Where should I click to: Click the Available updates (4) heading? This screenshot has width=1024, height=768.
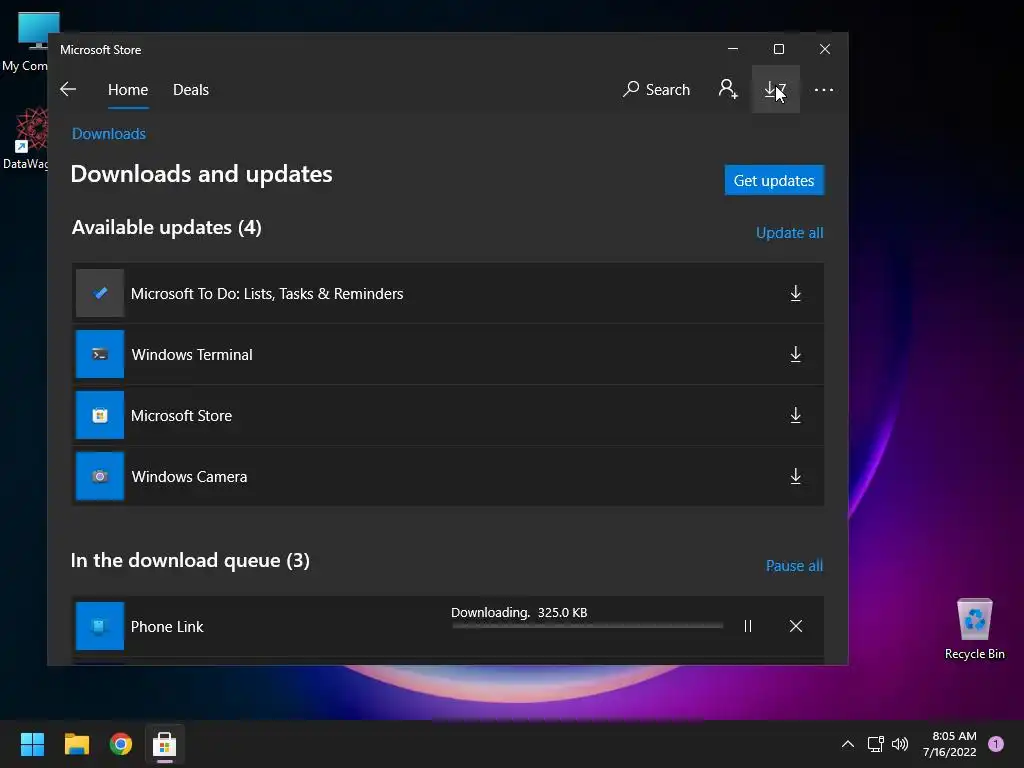click(x=167, y=227)
